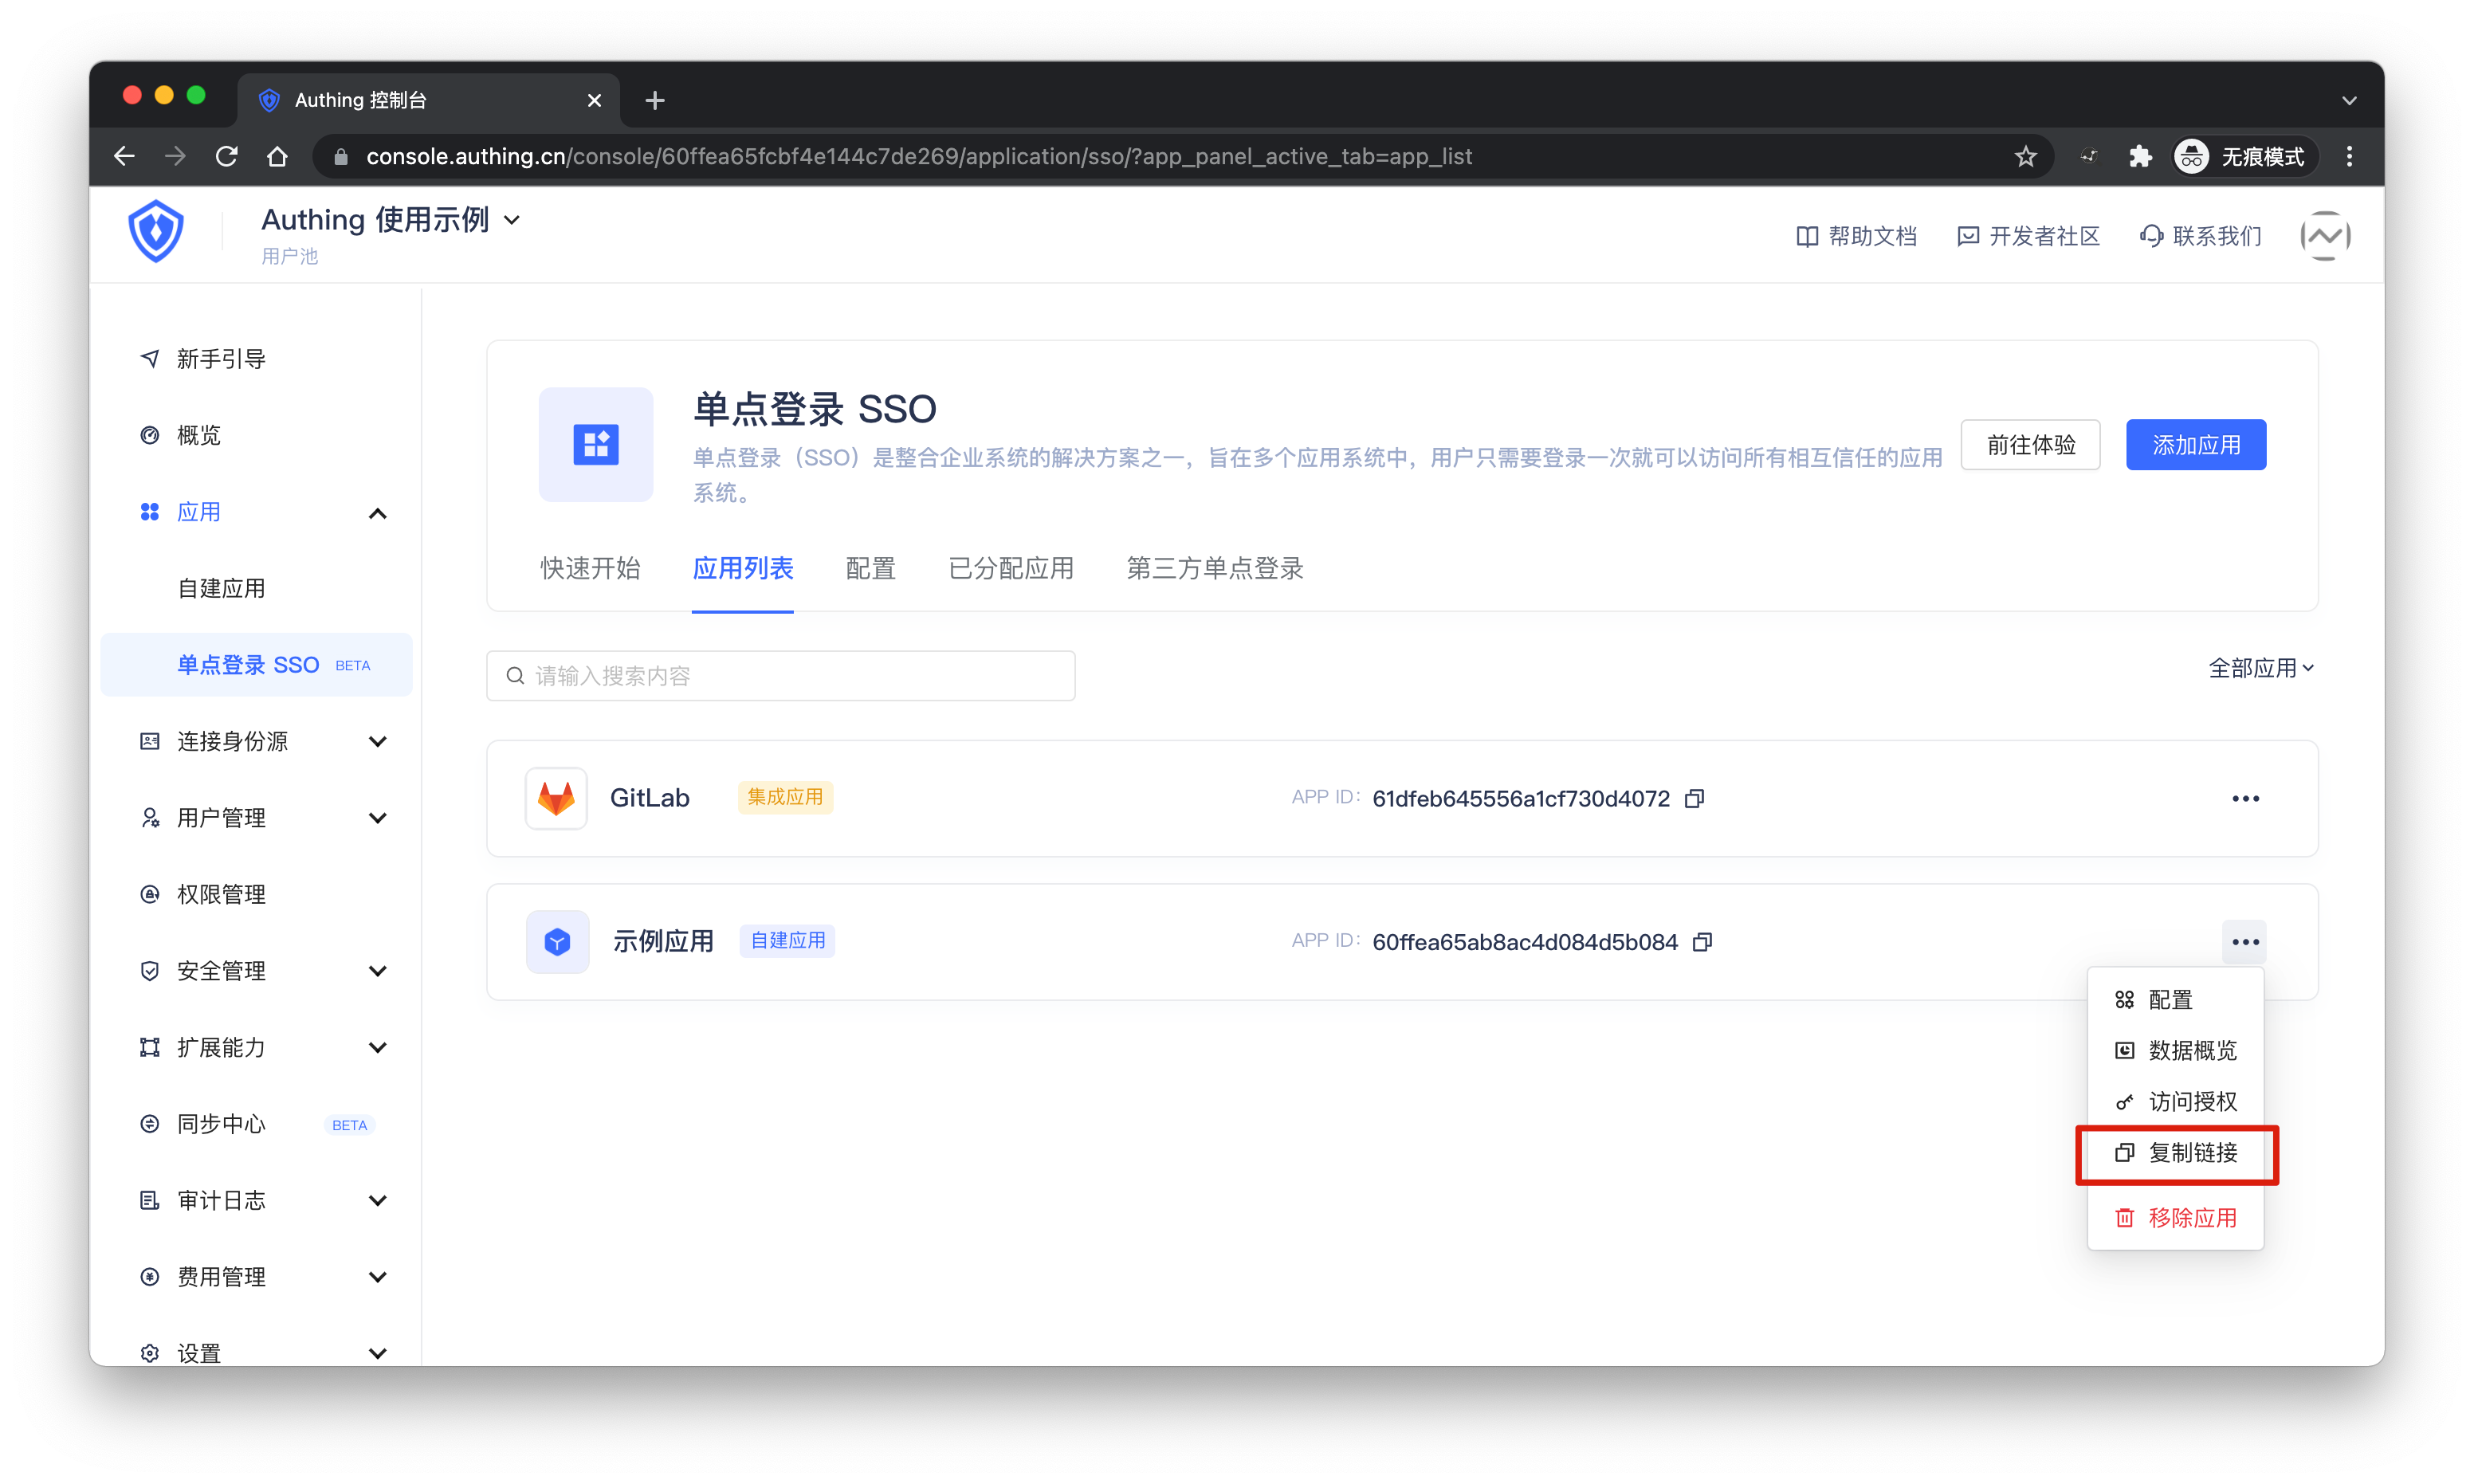The image size is (2474, 1484).
Task: Switch to the 快速开始 tab
Action: pyautogui.click(x=590, y=568)
